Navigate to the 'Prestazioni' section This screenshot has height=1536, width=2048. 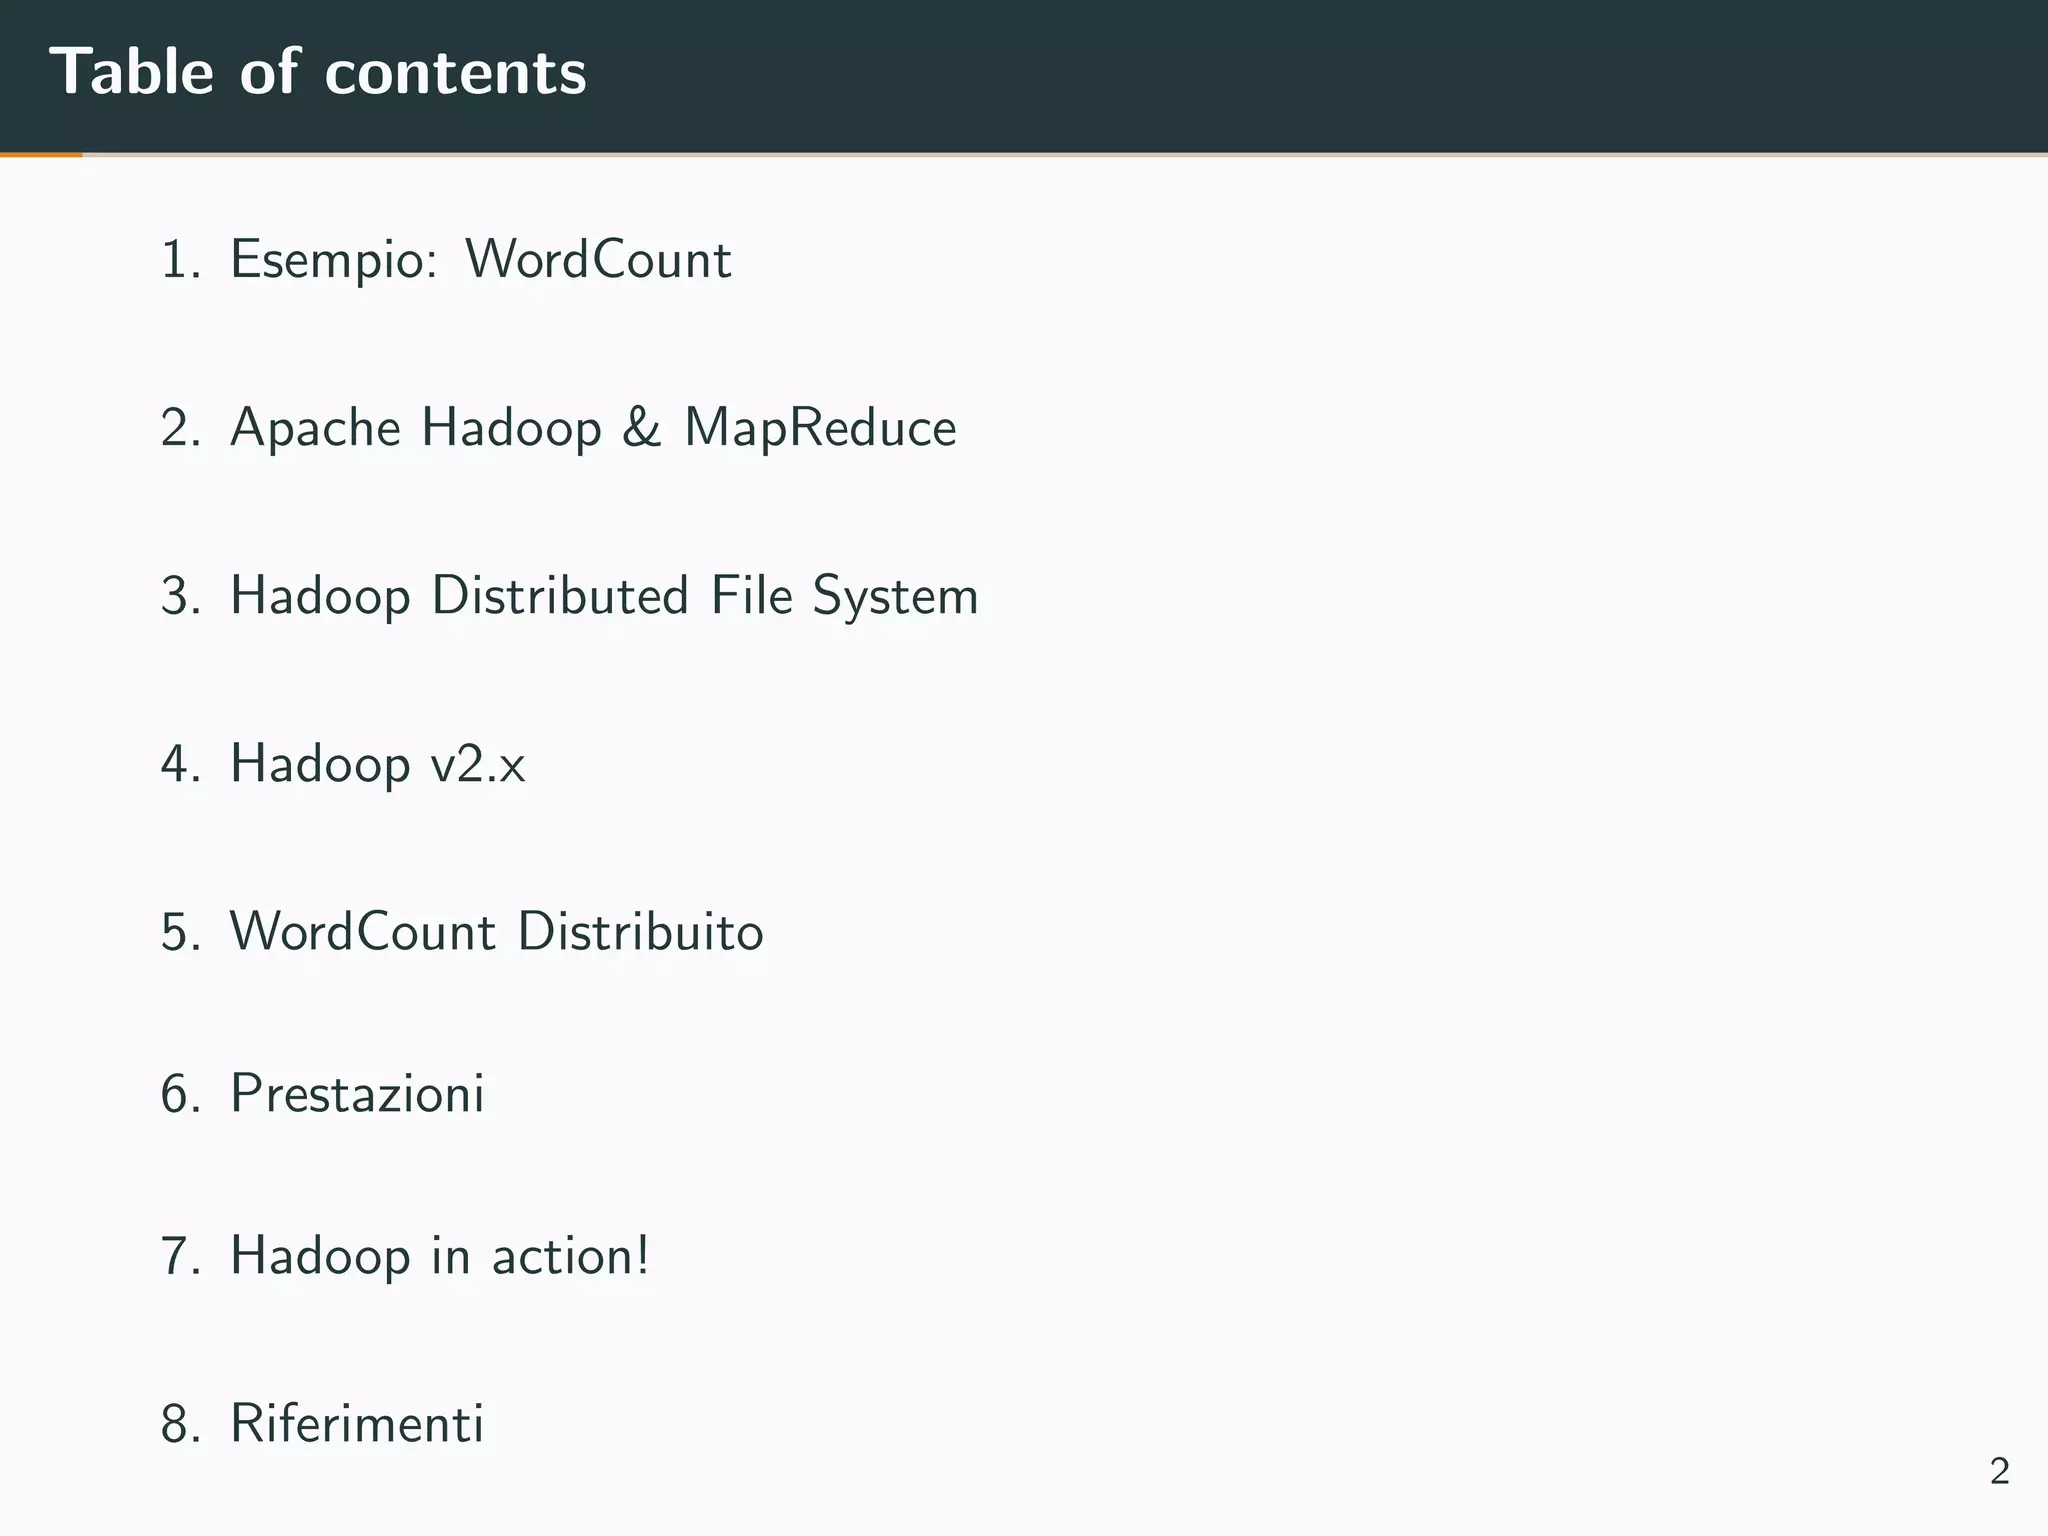[x=357, y=1093]
